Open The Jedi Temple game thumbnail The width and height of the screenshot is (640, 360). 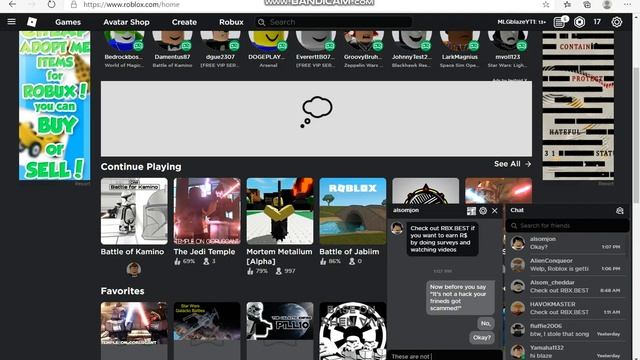(207, 211)
